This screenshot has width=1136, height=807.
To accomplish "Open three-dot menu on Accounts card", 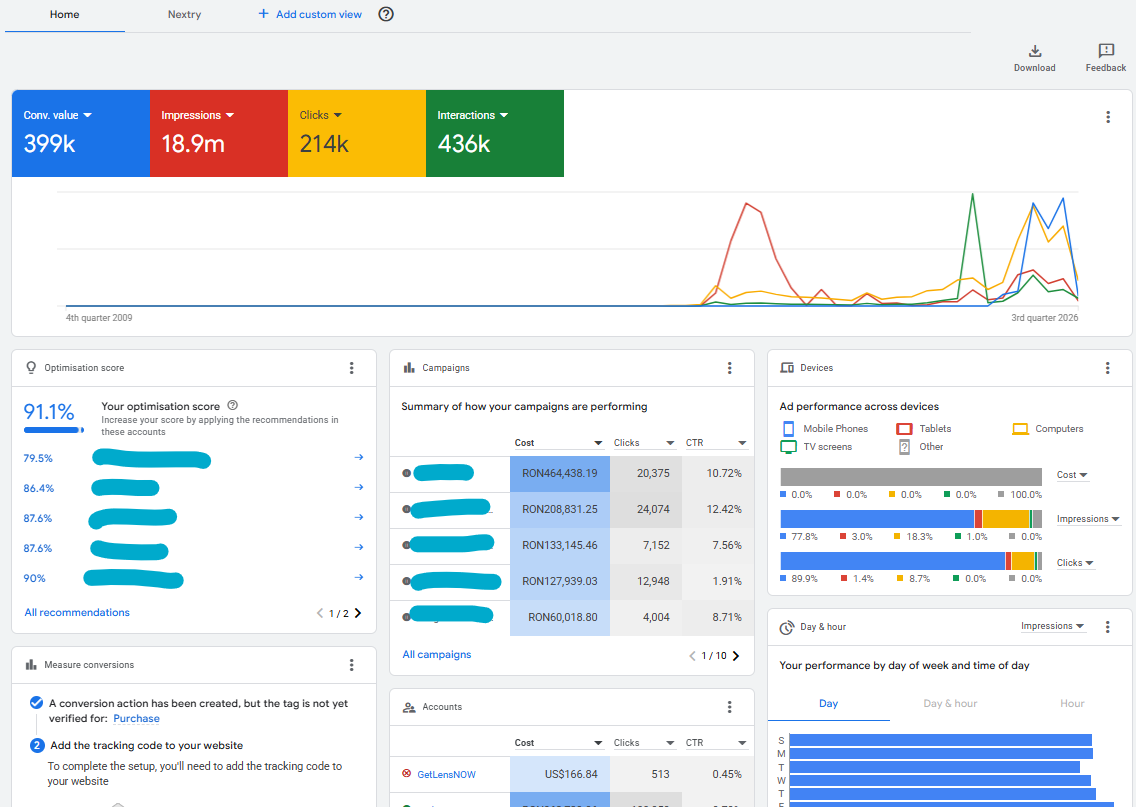I will (730, 707).
